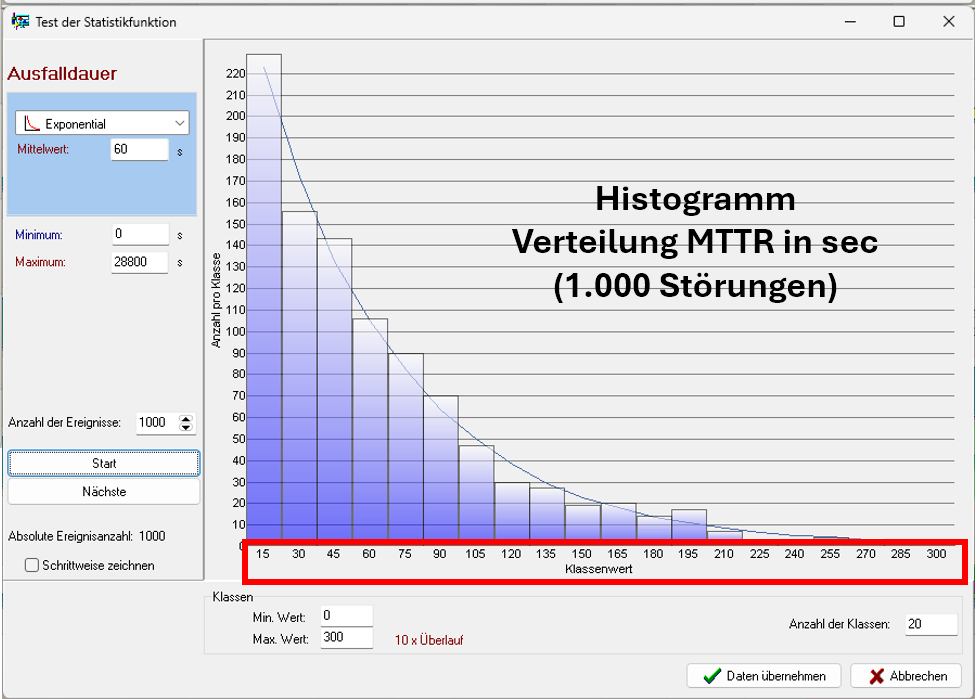Click the Abbrechen button
Viewport: 977px width, 699px height.
click(x=906, y=676)
